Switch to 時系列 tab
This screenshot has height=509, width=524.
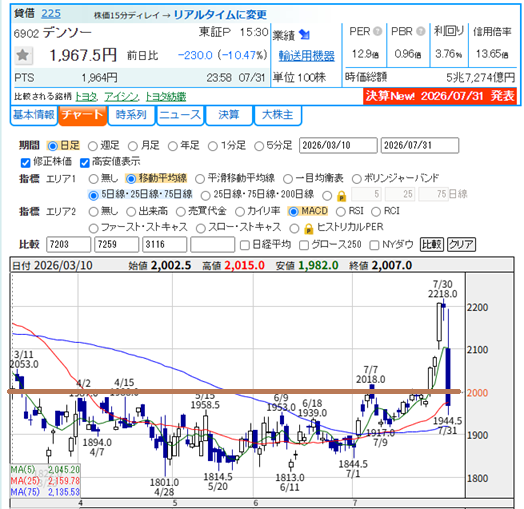pos(131,115)
